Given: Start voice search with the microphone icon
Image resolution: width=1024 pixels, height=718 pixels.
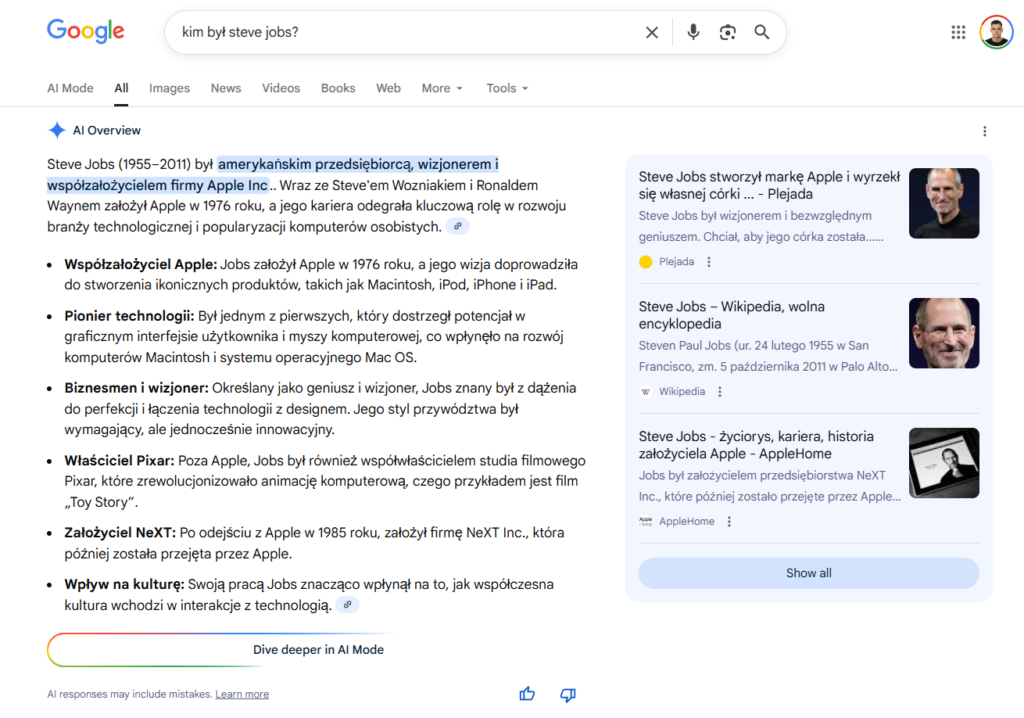Looking at the screenshot, I should [693, 33].
